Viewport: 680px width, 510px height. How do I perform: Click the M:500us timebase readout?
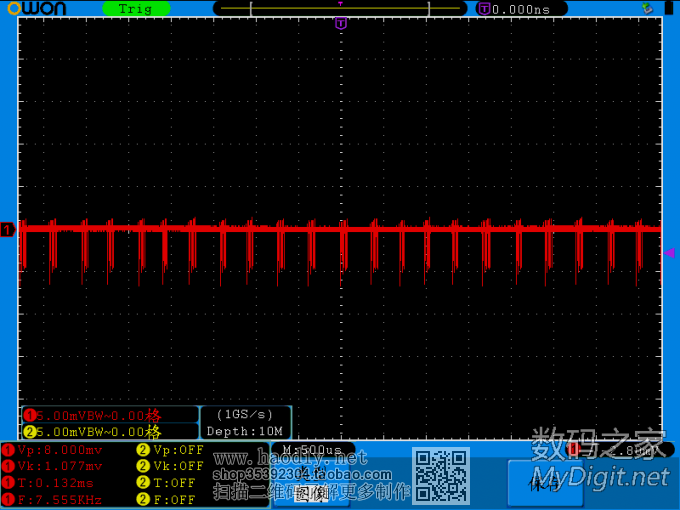314,450
